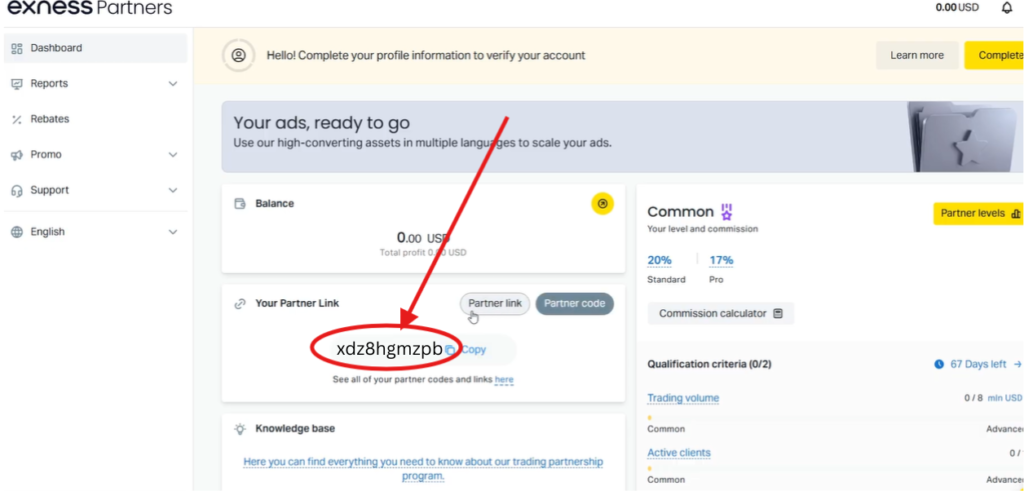Click the Active clients progress bar
Viewport: 1024px width, 491px height.
point(835,468)
